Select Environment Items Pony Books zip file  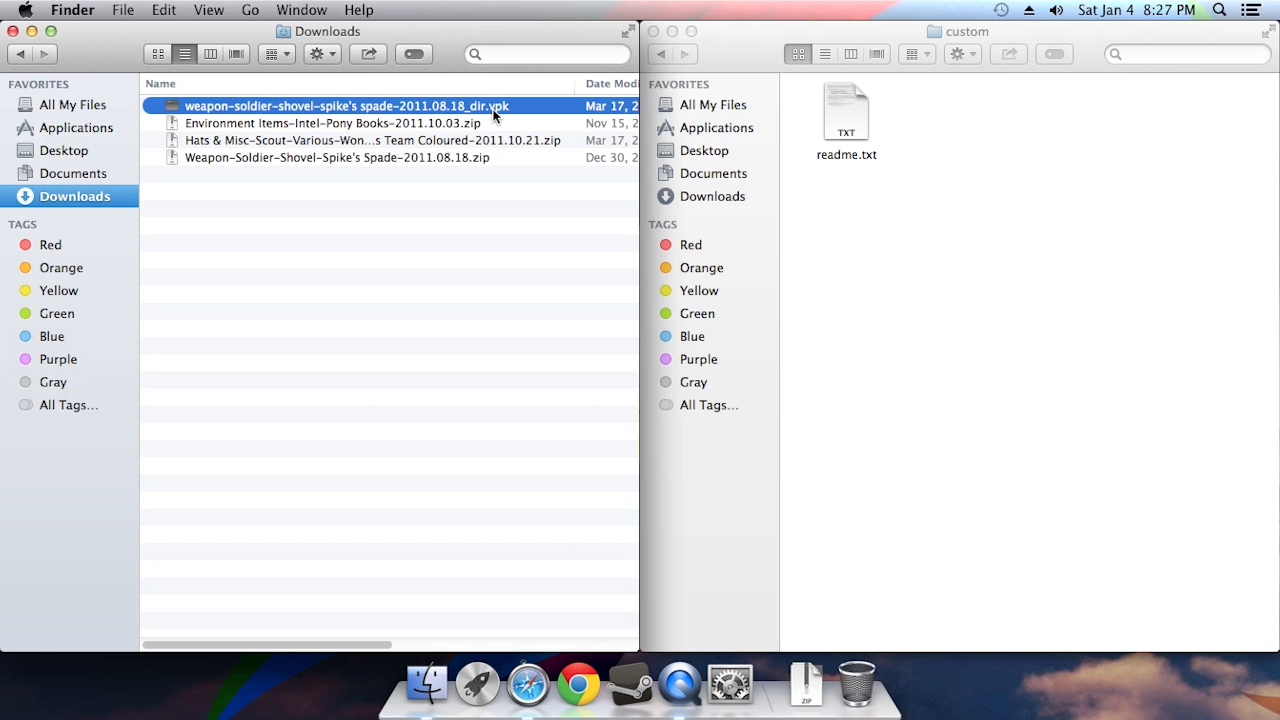(390, 123)
